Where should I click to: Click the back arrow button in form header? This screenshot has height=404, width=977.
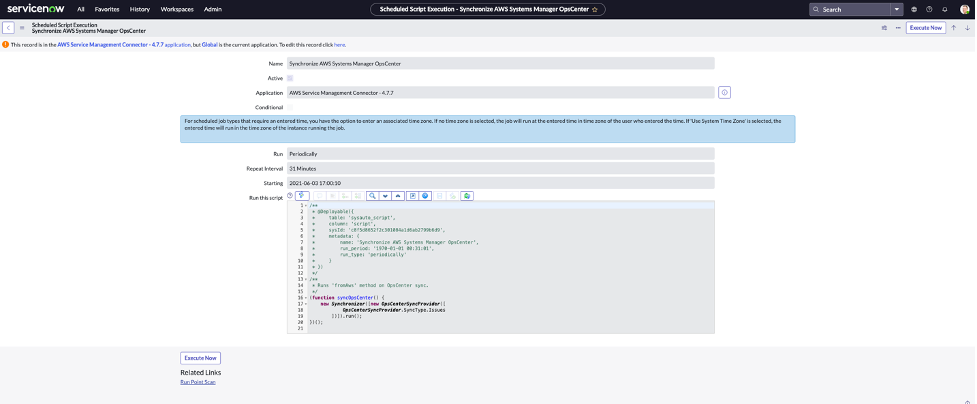click(x=8, y=28)
